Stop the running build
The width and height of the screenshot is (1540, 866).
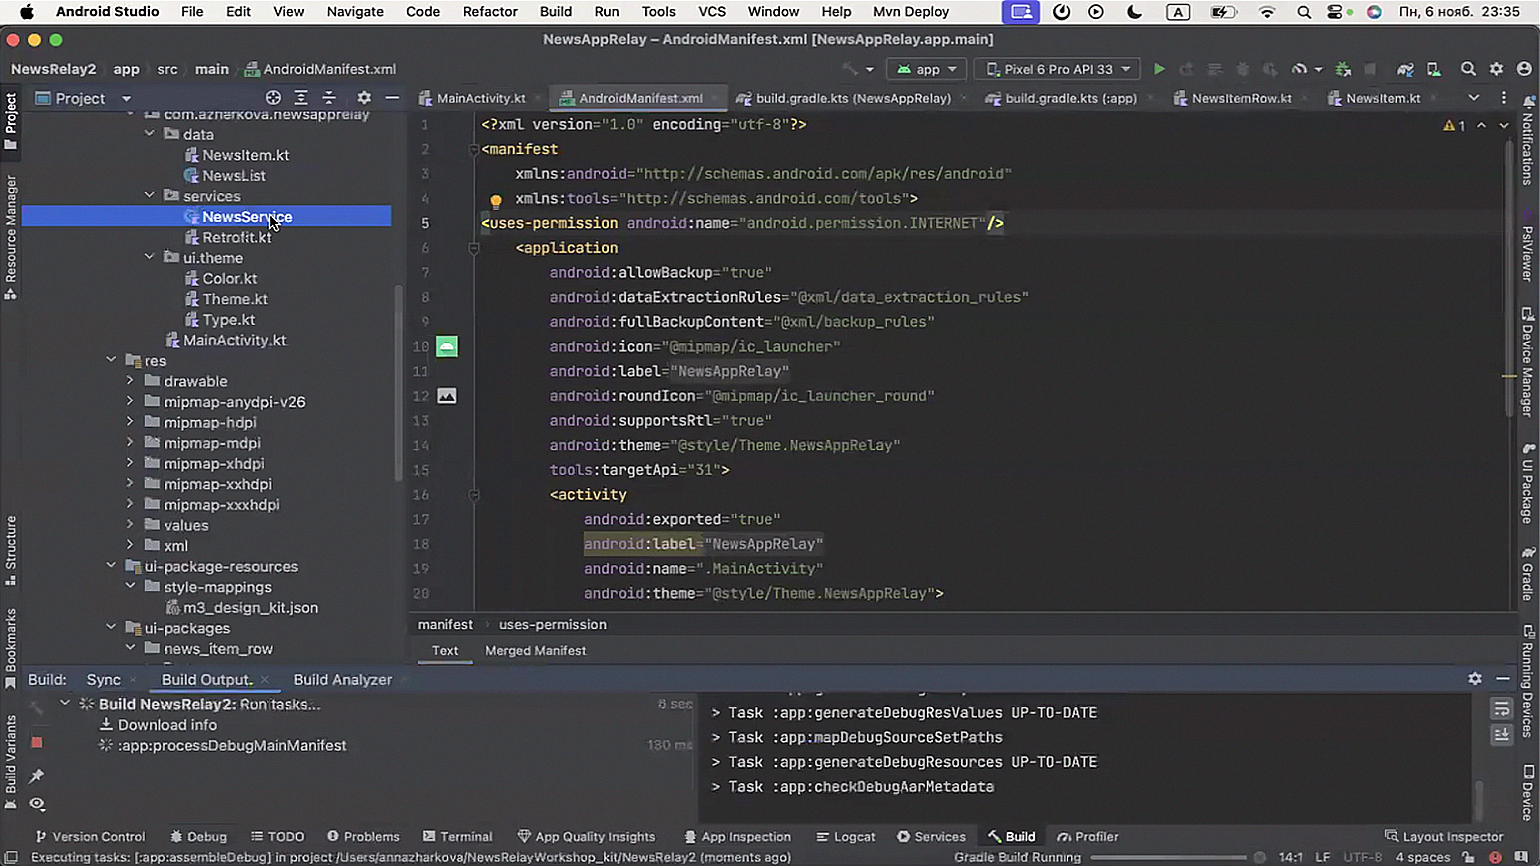(37, 742)
